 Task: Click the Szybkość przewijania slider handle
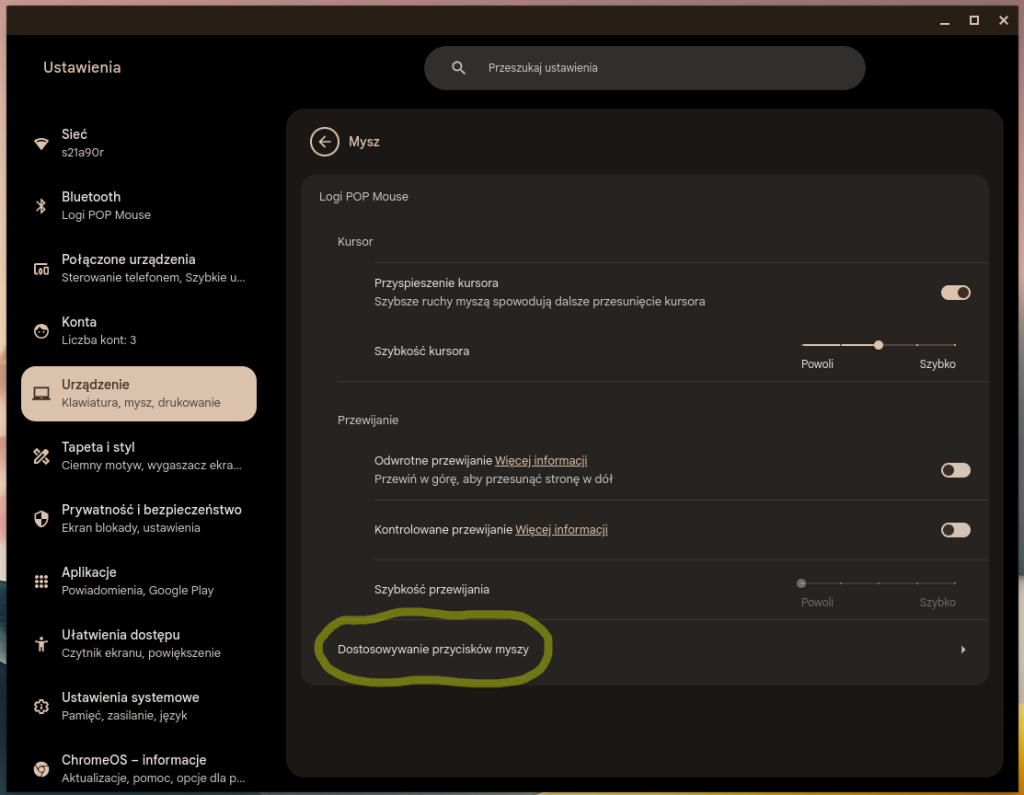(801, 583)
